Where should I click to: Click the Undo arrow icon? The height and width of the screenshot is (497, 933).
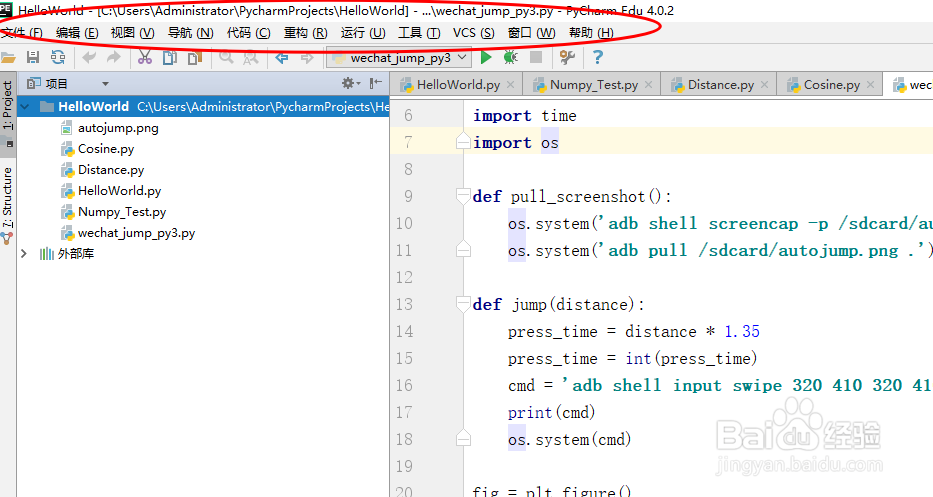[89, 58]
